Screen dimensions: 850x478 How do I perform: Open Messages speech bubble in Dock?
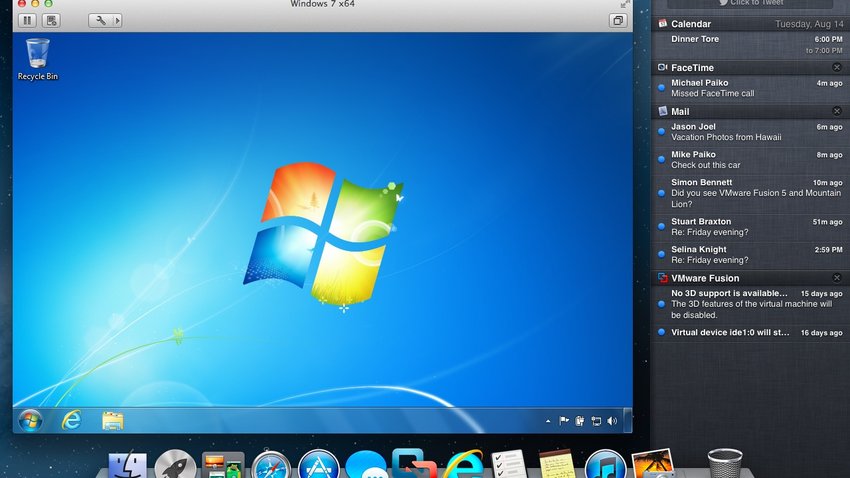click(366, 465)
